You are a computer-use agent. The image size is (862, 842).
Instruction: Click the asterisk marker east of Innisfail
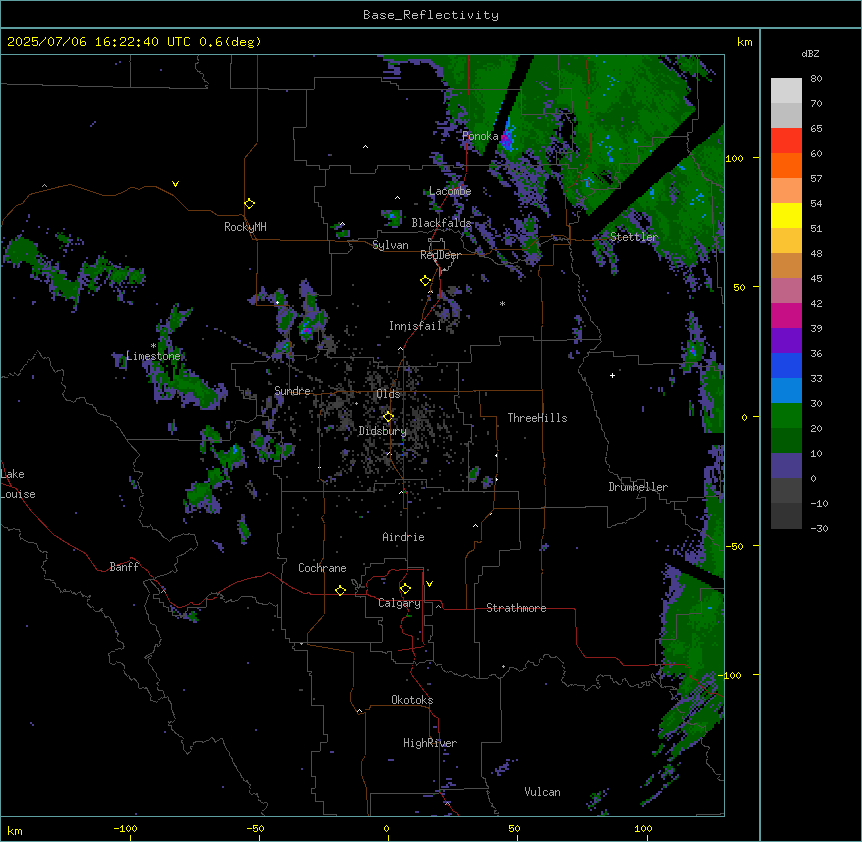502,303
